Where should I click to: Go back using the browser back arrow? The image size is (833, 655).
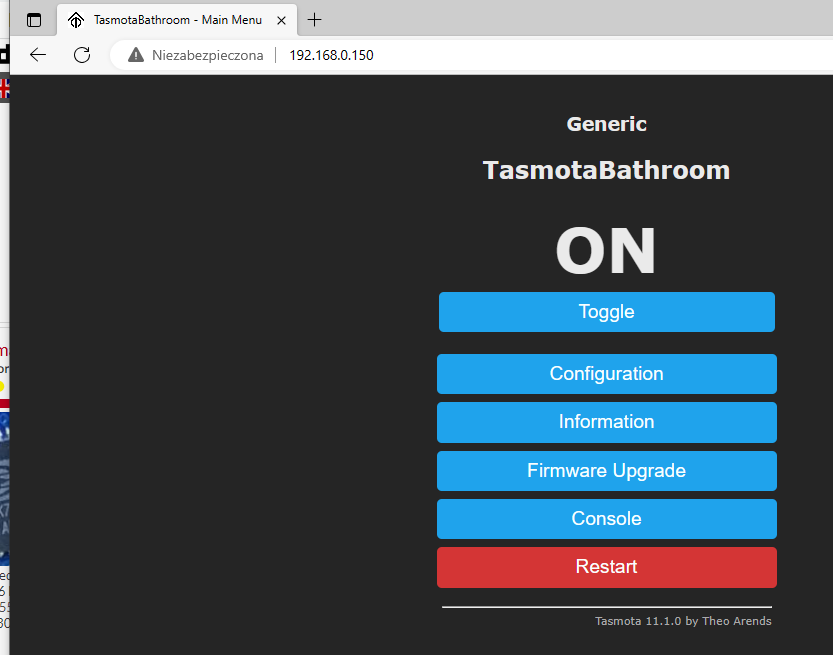tap(38, 55)
